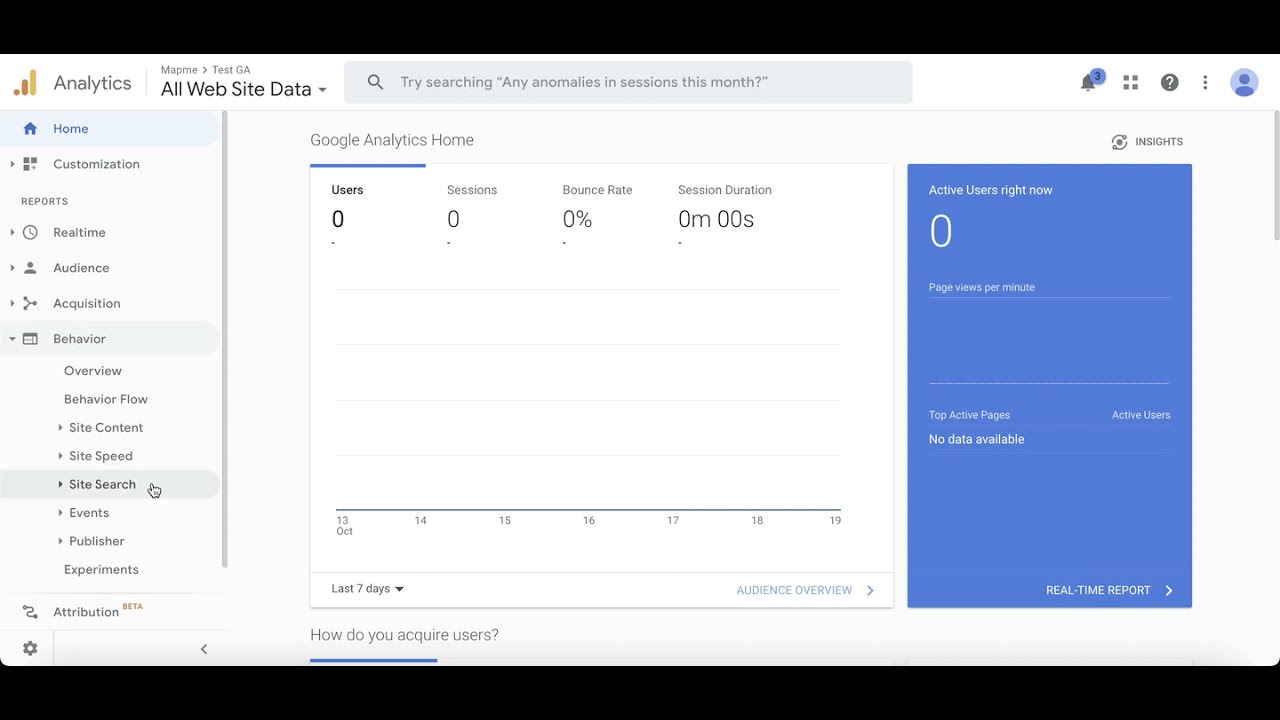
Task: Click 'No data available' text
Action: point(976,439)
